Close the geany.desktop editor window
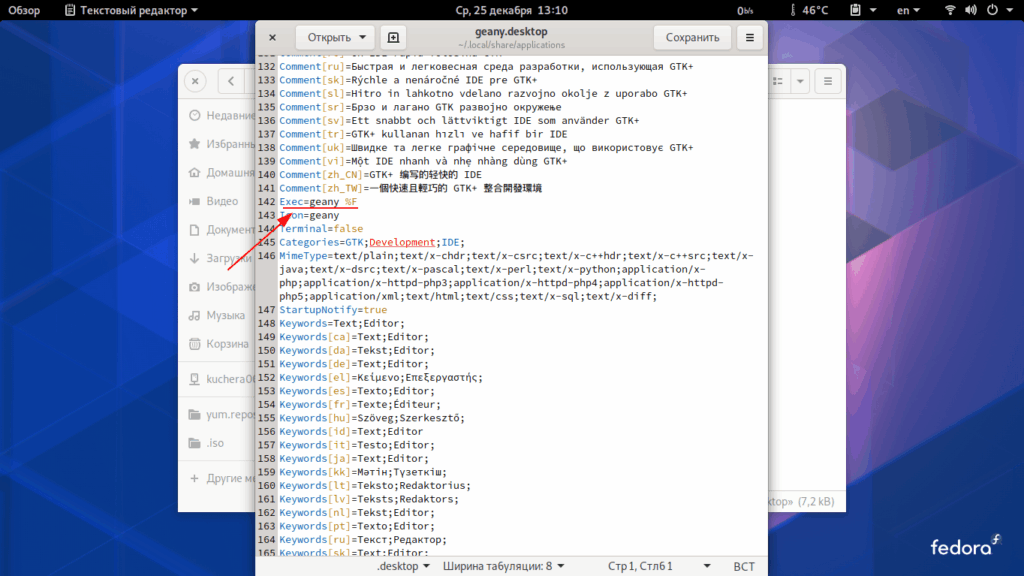This screenshot has width=1024, height=576. tap(272, 37)
